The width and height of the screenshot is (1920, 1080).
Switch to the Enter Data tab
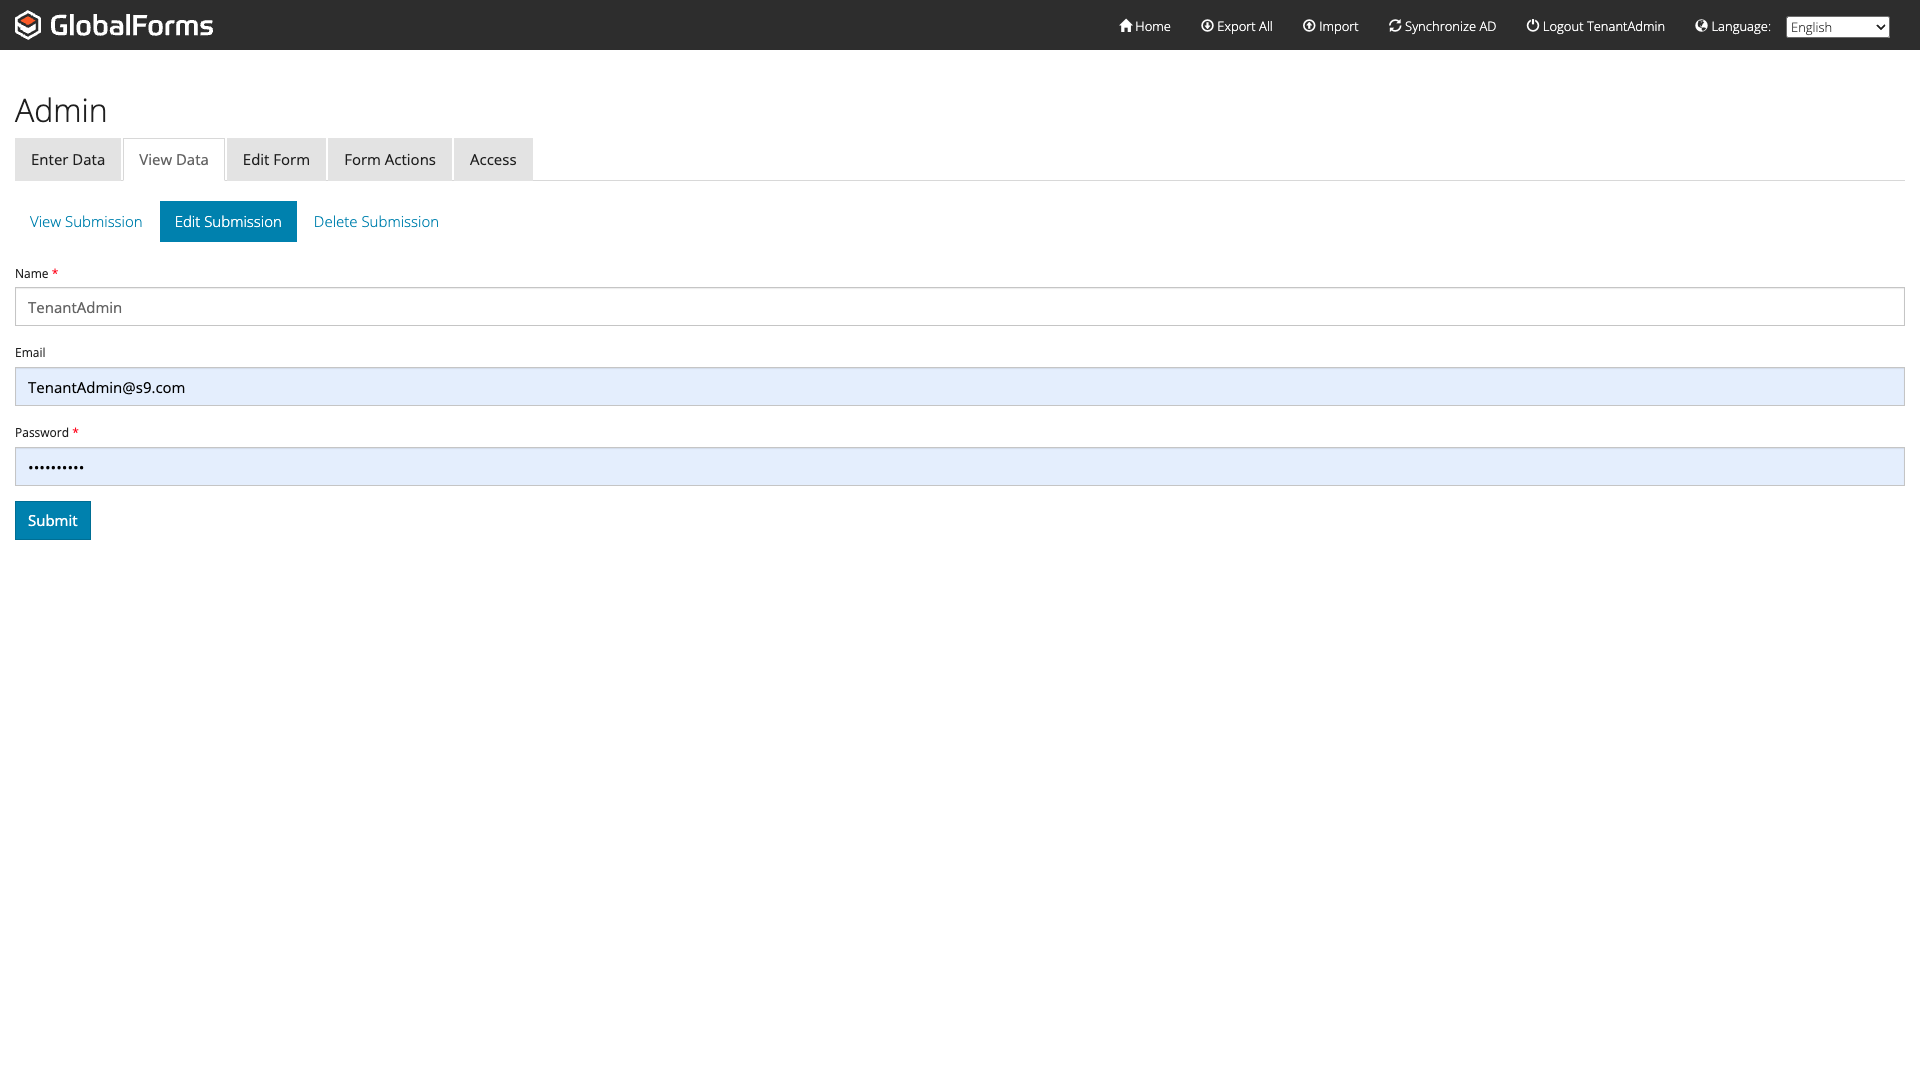(68, 160)
